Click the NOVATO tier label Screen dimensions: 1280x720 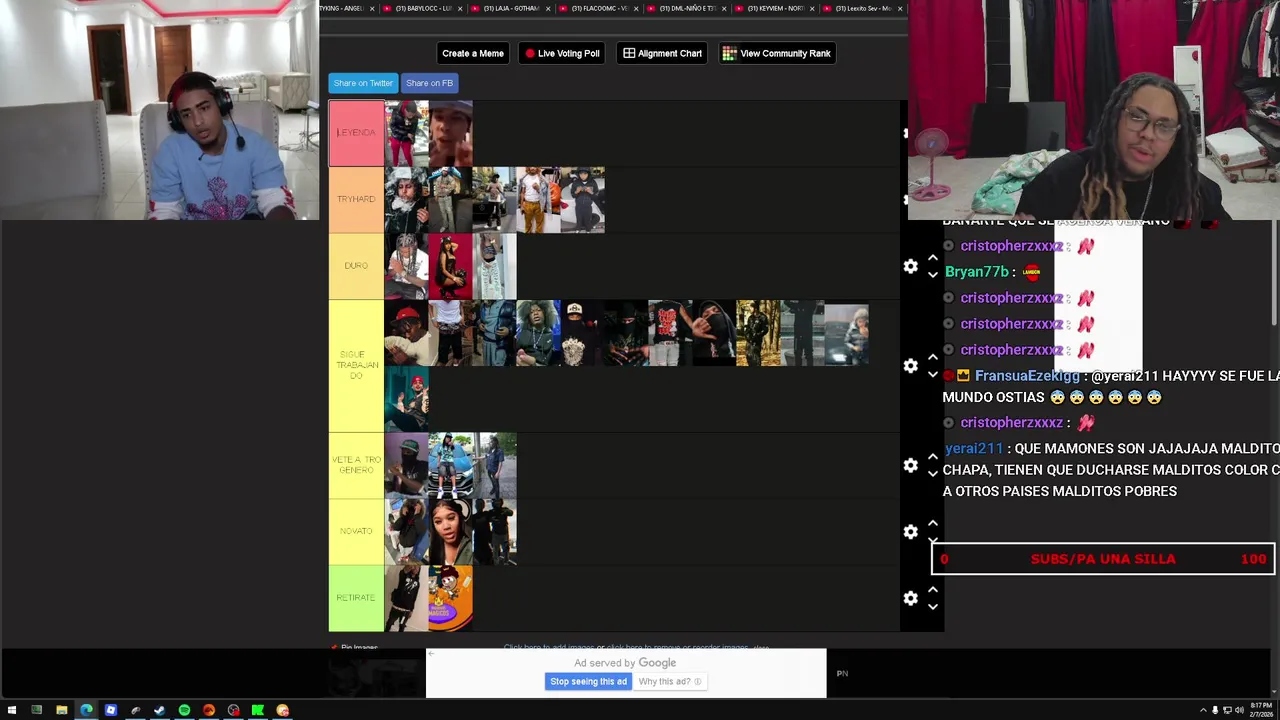[x=356, y=531]
